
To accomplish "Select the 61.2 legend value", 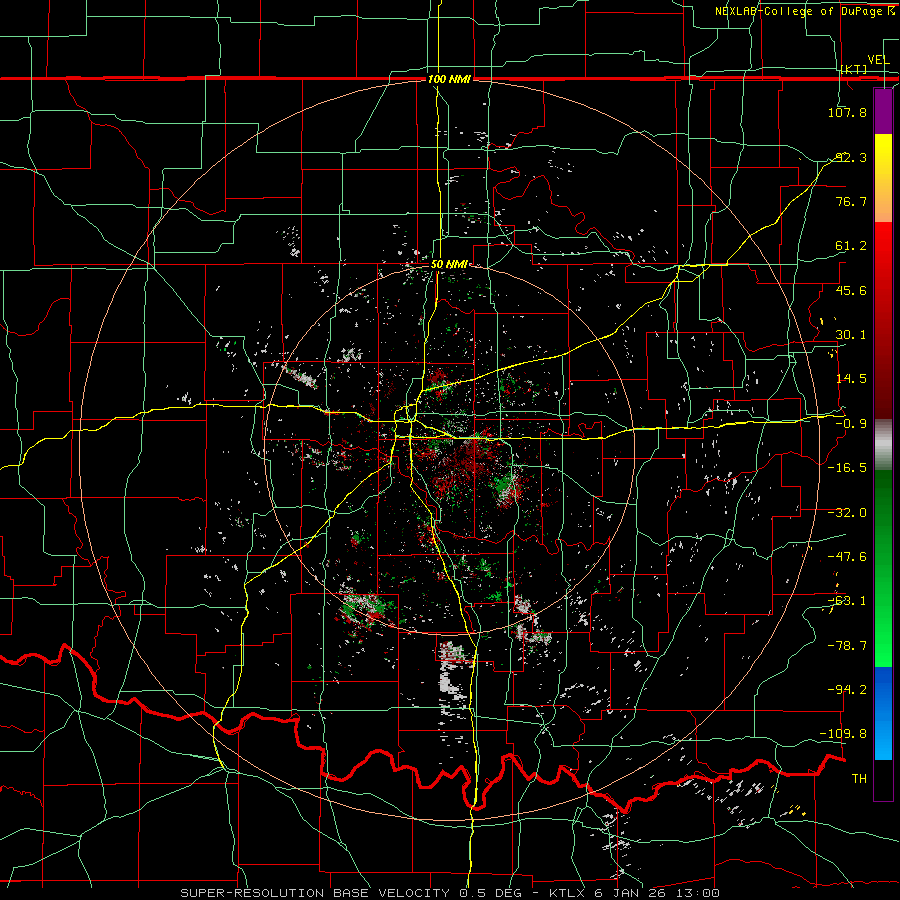I will click(x=851, y=246).
